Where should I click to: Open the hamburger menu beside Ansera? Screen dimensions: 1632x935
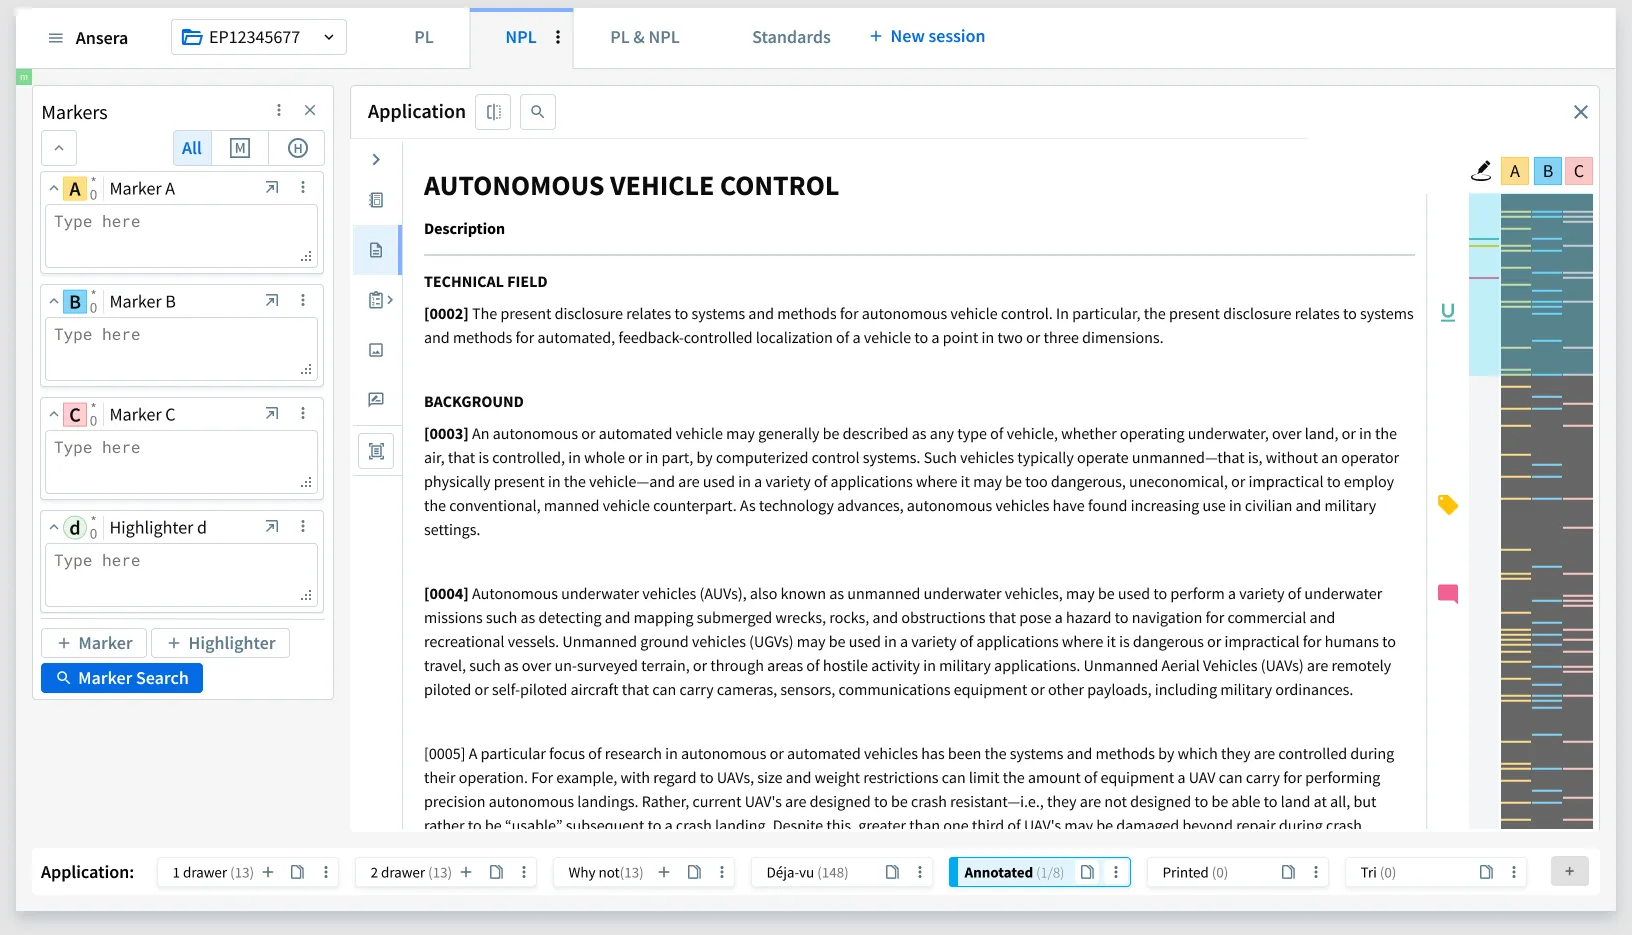(x=56, y=38)
